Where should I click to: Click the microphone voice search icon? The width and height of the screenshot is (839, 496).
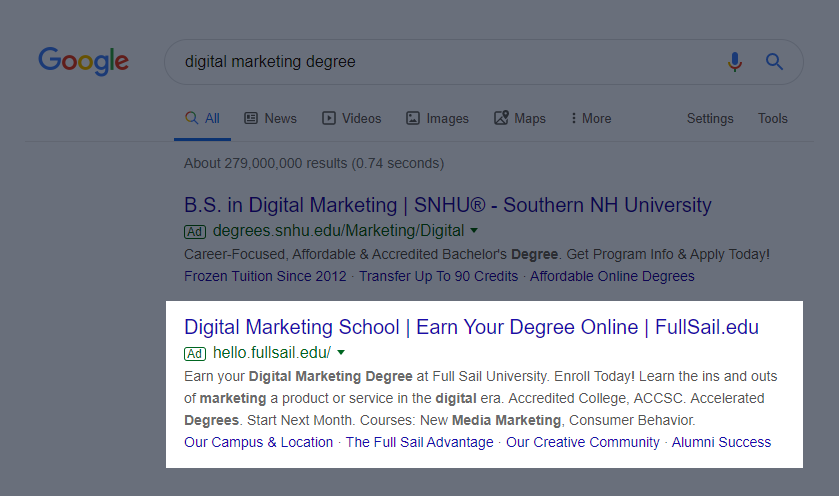[735, 62]
